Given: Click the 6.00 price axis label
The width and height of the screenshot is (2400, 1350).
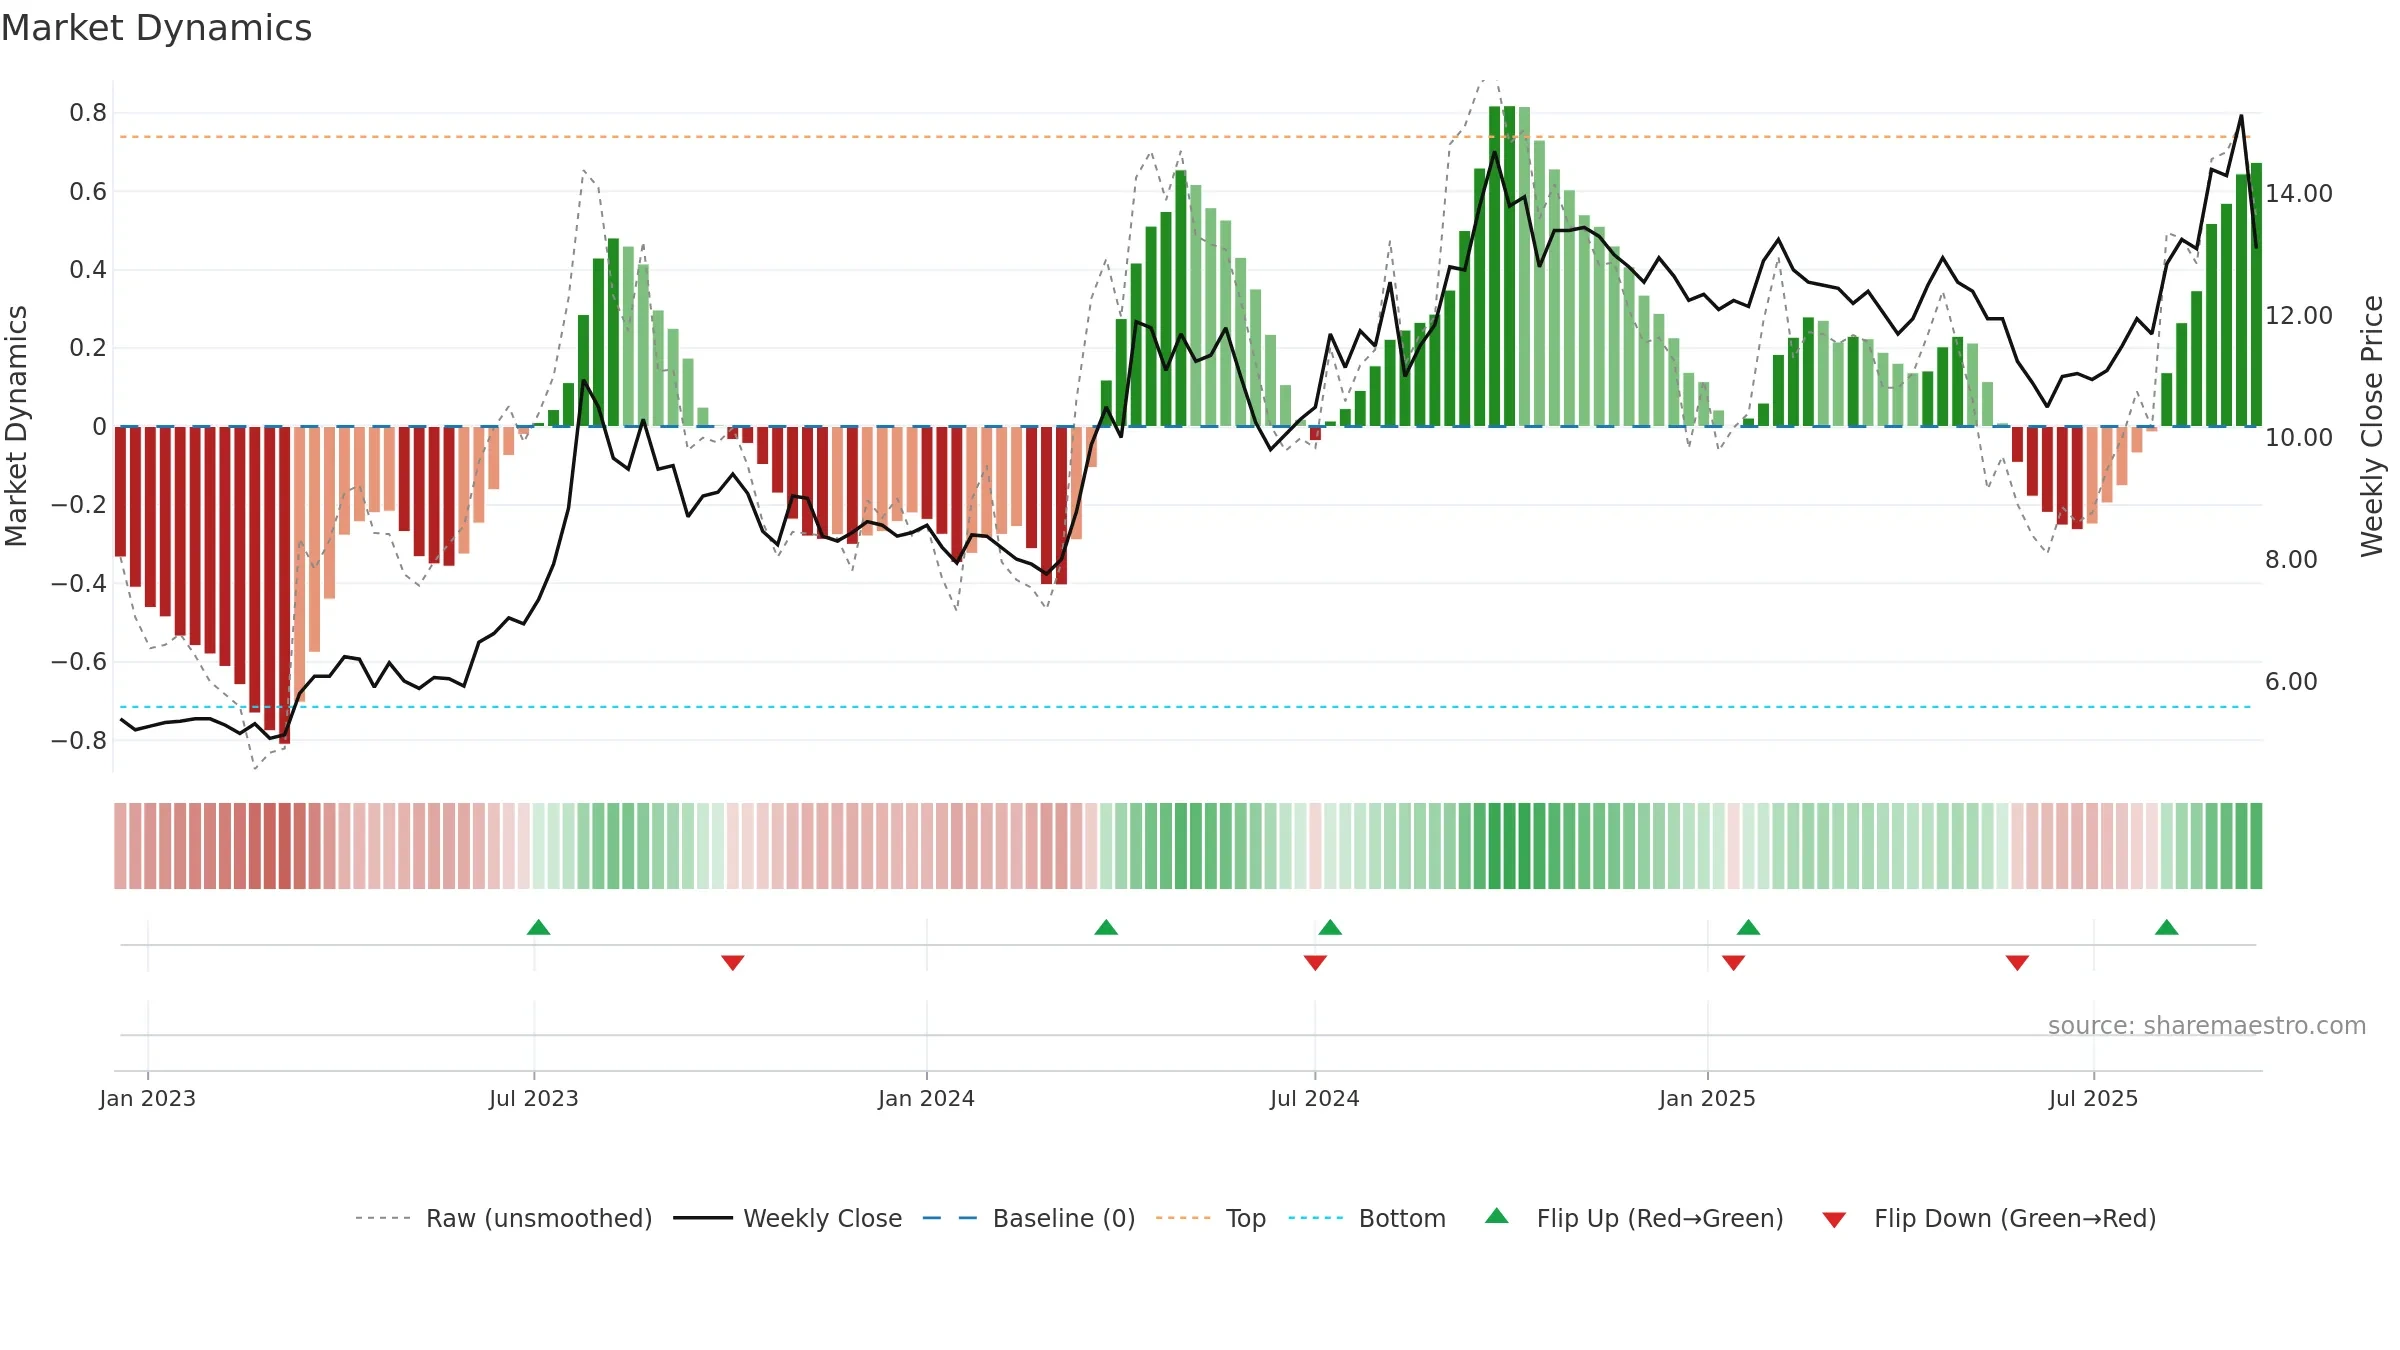Looking at the screenshot, I should [x=2291, y=681].
